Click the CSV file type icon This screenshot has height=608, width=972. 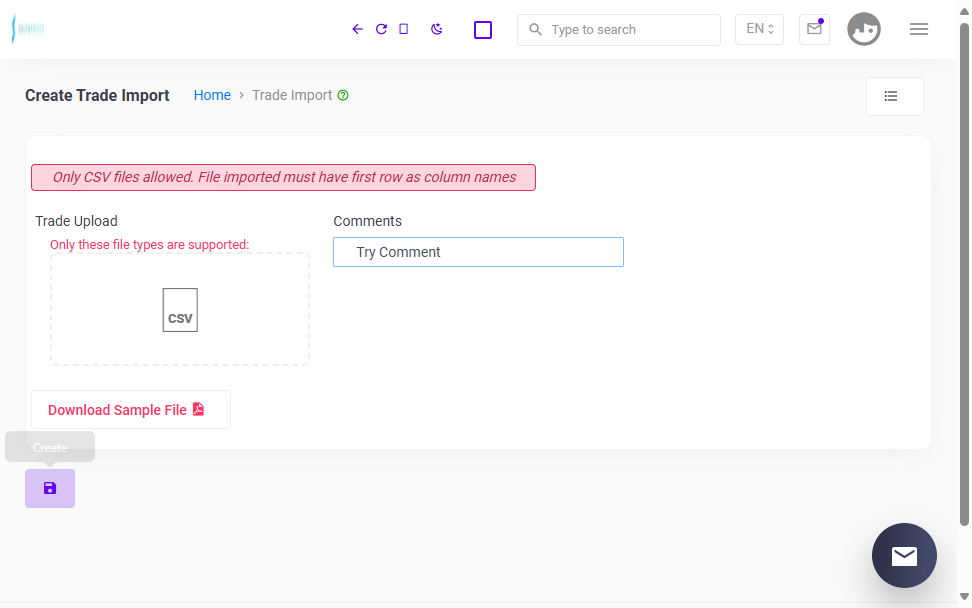click(x=180, y=310)
